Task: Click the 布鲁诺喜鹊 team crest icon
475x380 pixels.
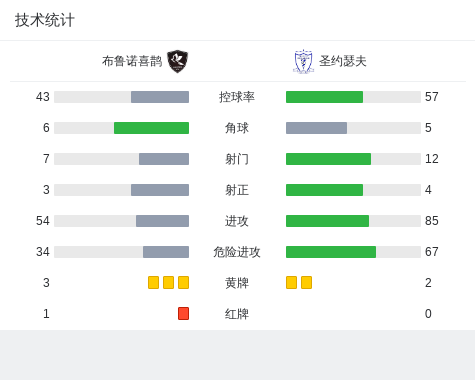Action: pos(178,61)
